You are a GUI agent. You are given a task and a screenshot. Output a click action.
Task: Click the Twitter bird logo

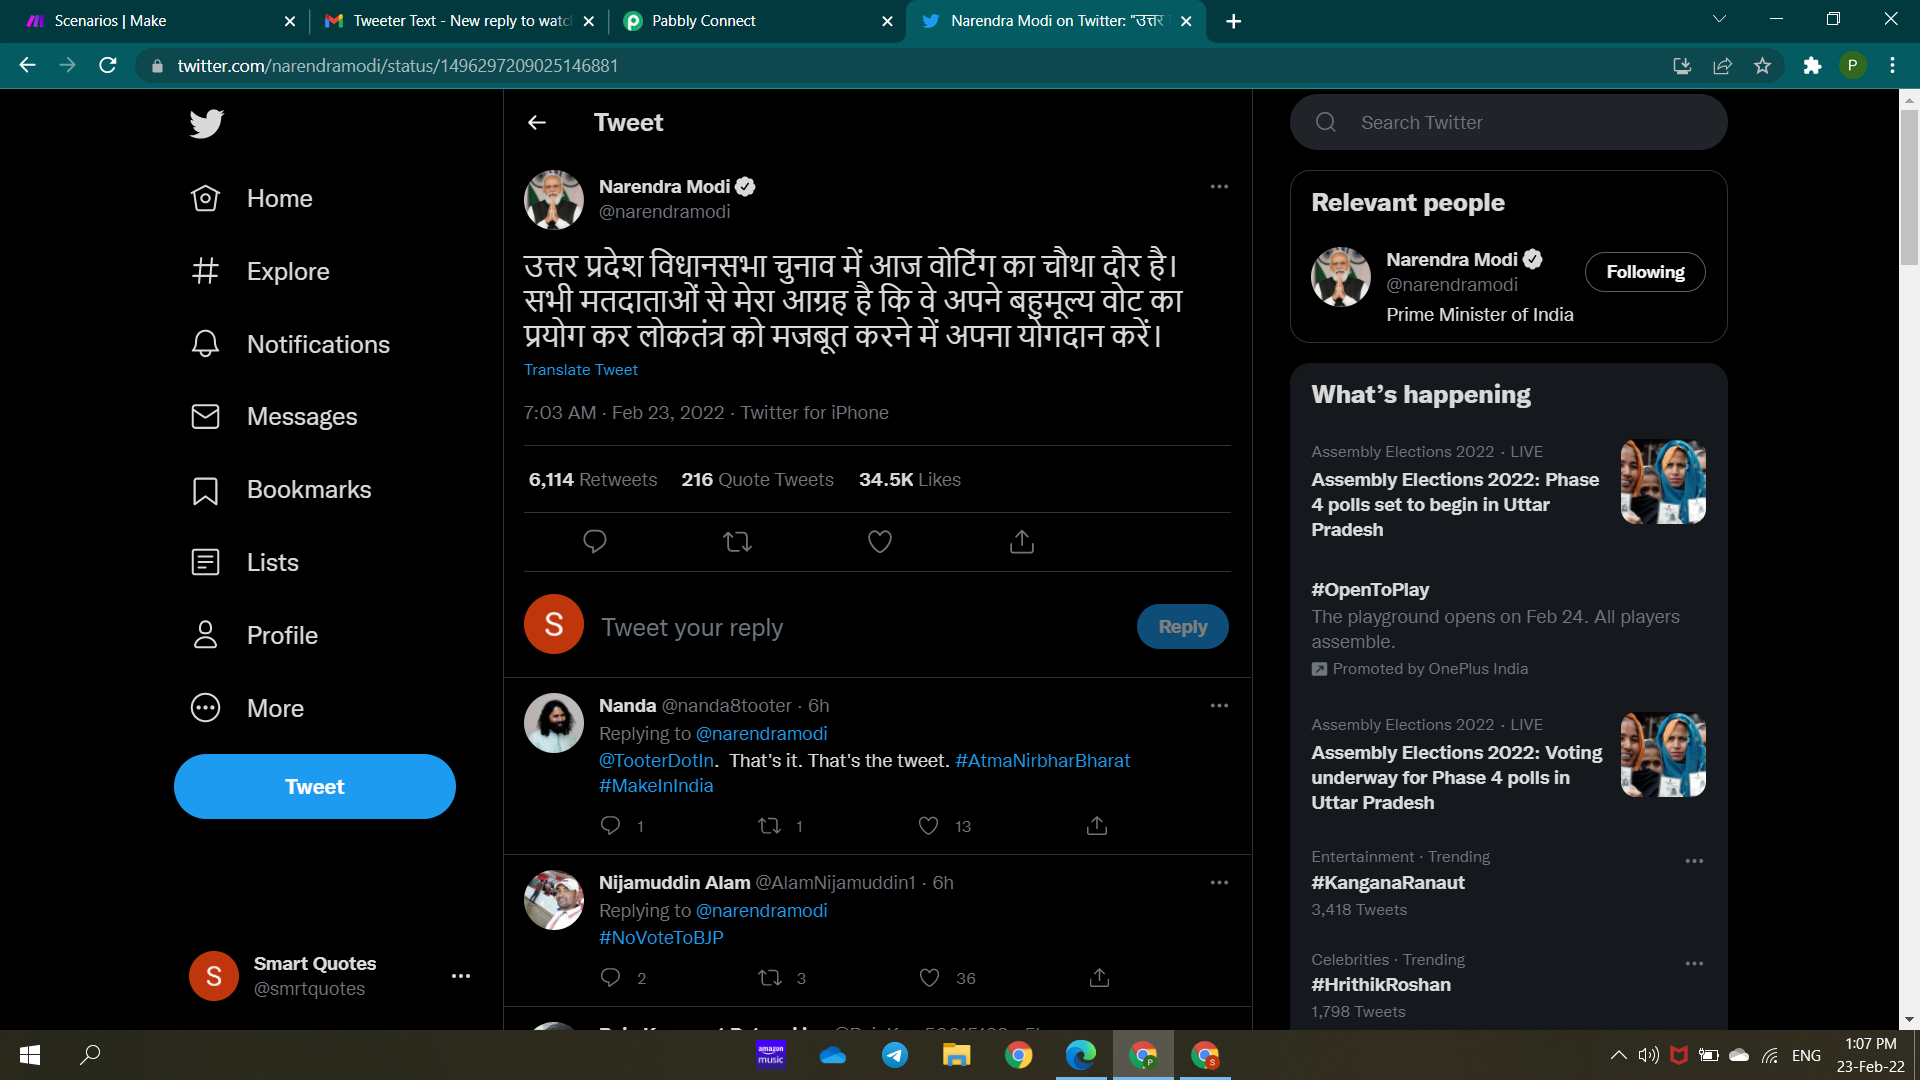tap(206, 123)
